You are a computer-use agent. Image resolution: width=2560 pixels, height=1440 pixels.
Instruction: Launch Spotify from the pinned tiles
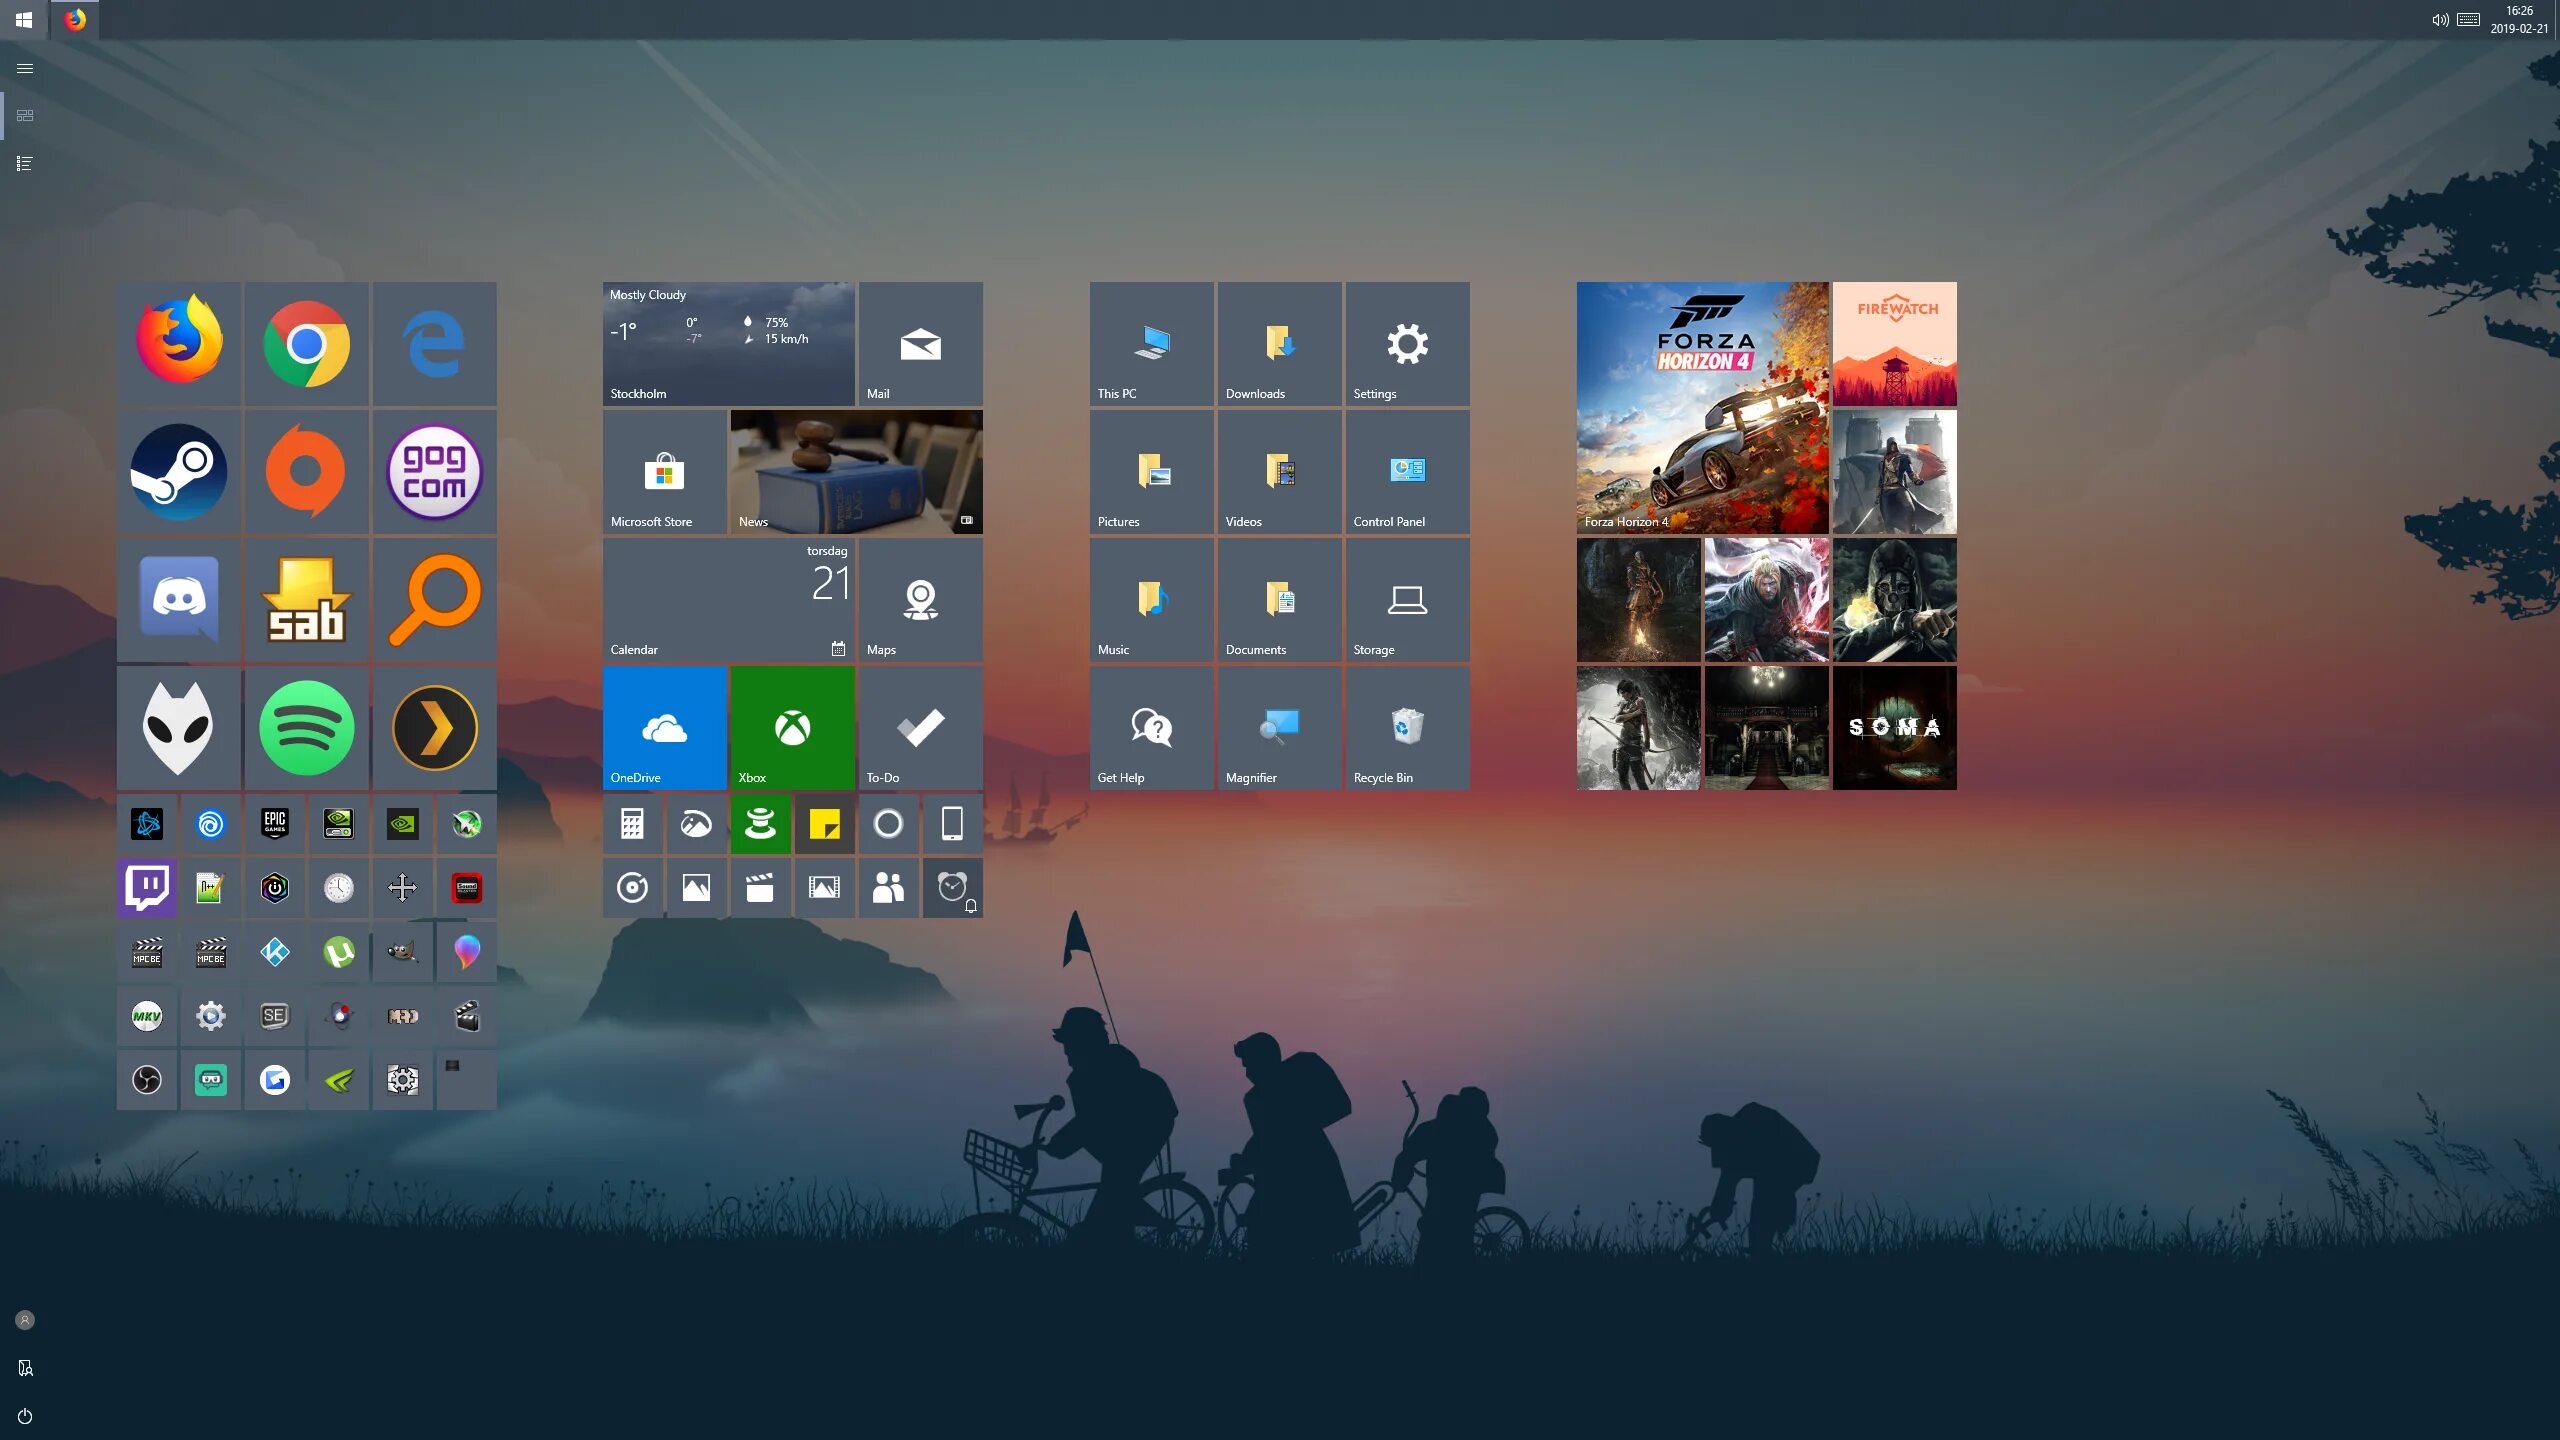(306, 727)
